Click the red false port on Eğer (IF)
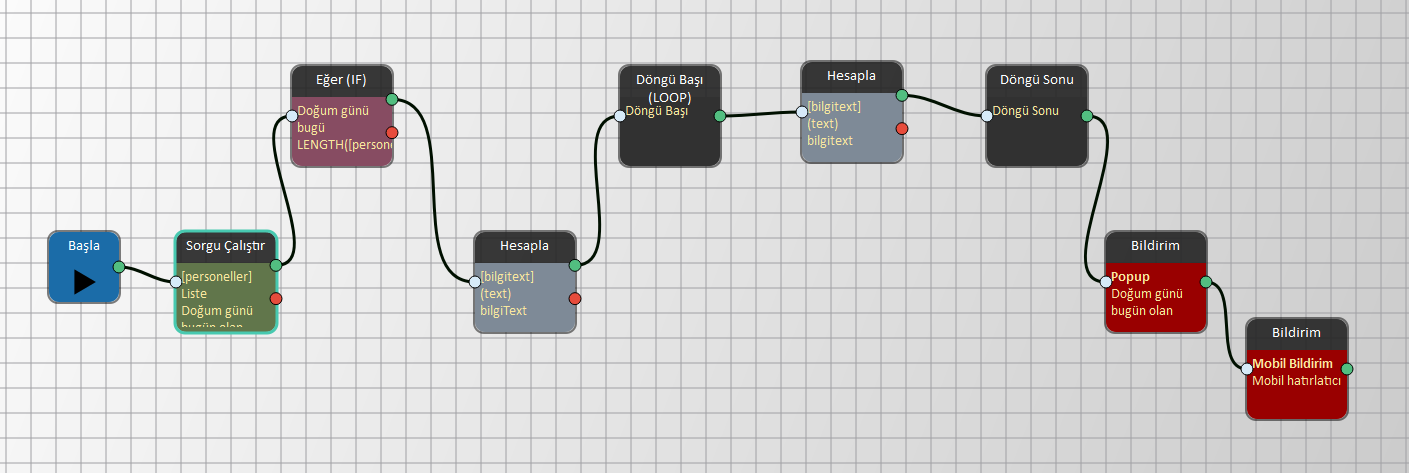Image resolution: width=1409 pixels, height=473 pixels. 392,132
